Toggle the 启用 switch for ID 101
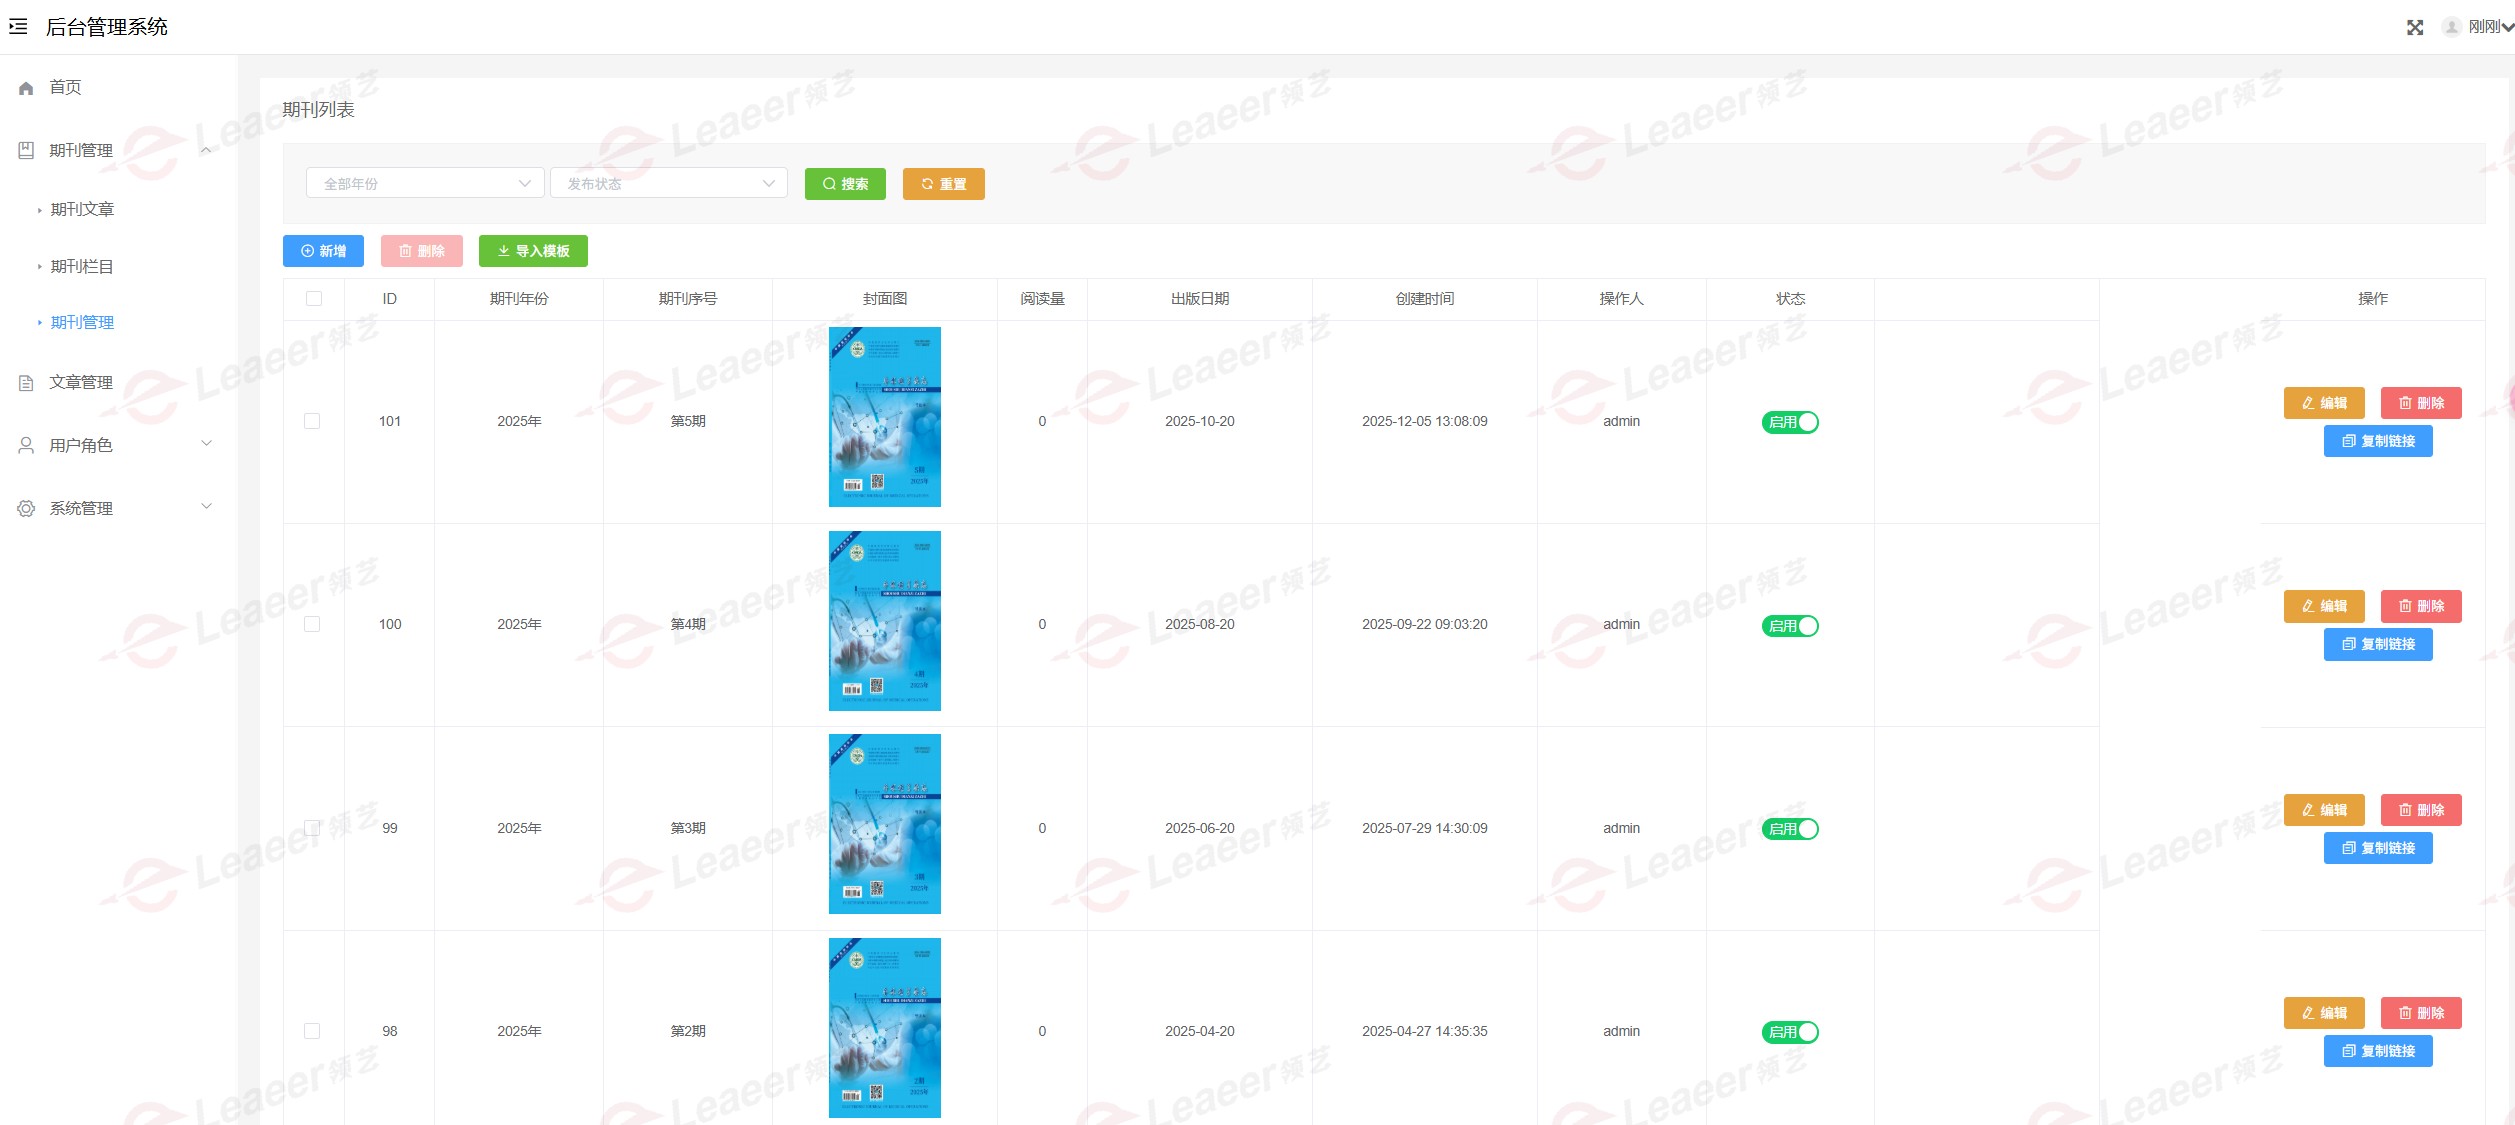Viewport: 2515px width, 1125px height. (1789, 422)
